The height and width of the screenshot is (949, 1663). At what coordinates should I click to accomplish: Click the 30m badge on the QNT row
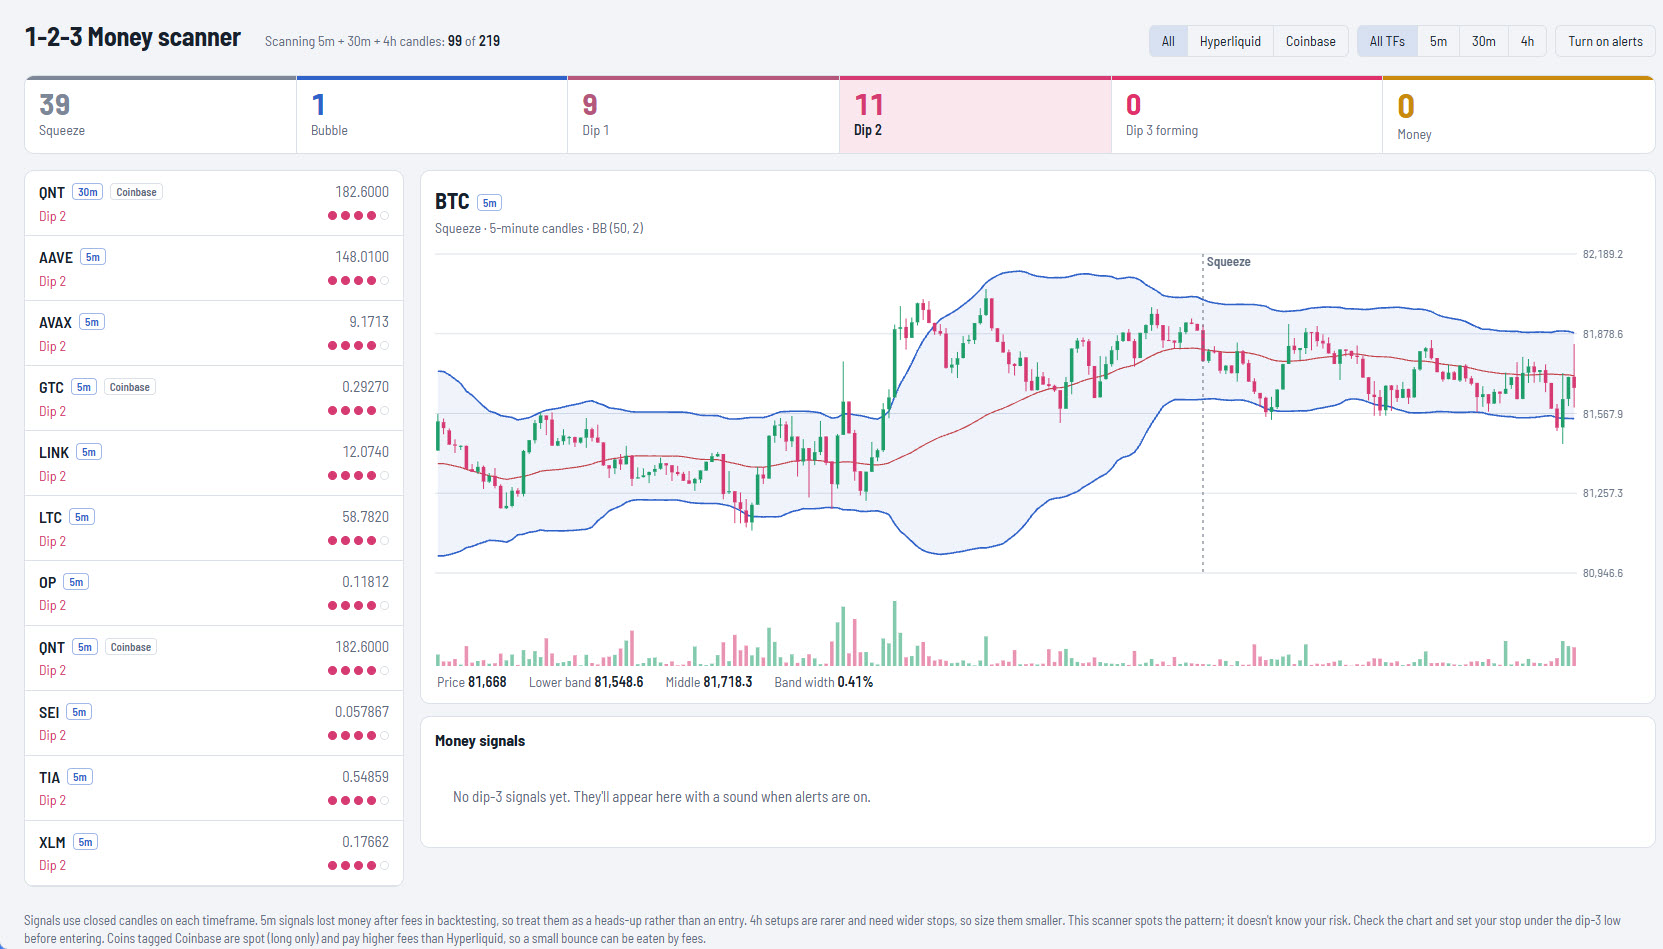[x=88, y=192]
